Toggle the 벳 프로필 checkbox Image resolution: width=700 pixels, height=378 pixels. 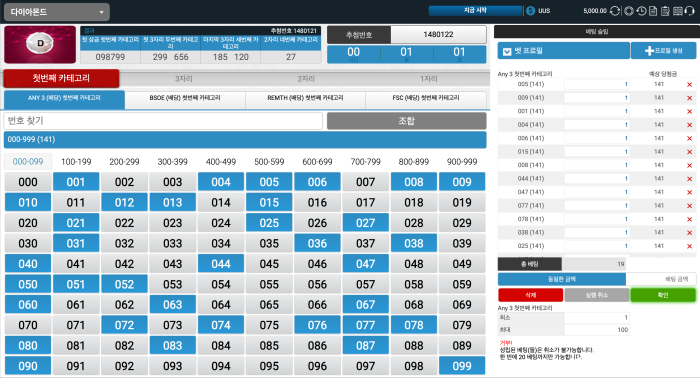click(x=507, y=51)
